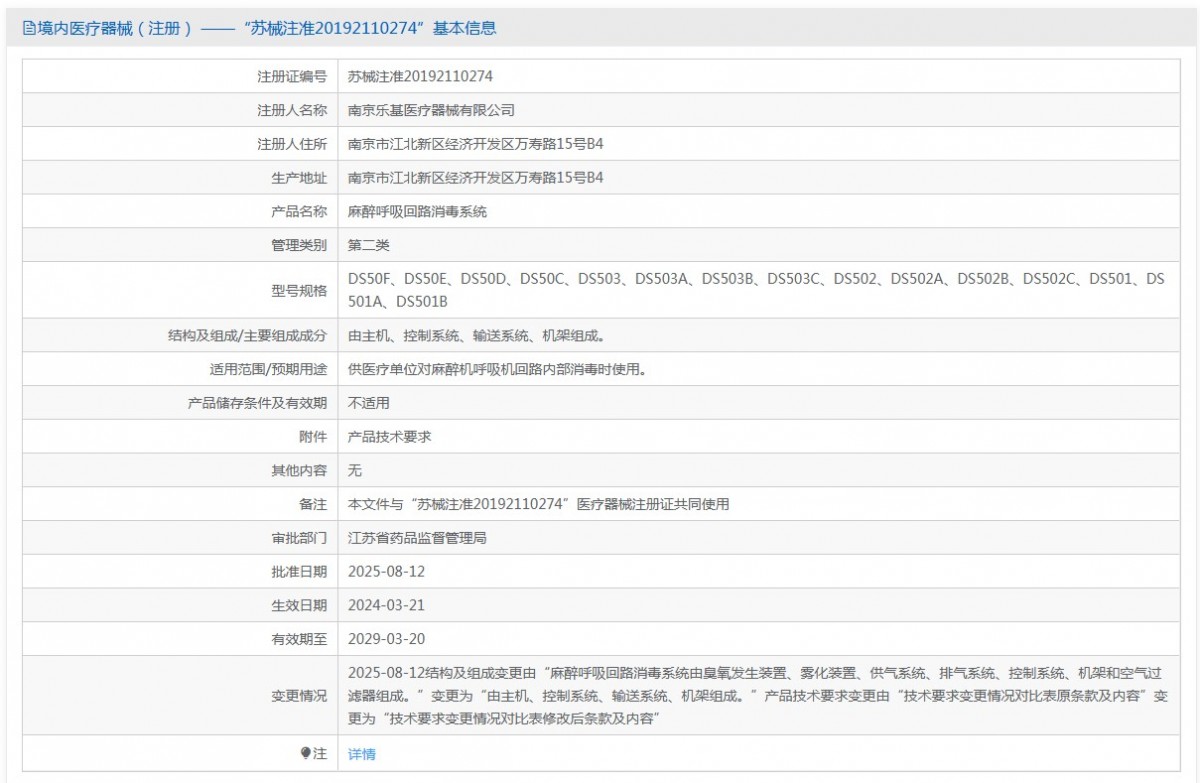Click the document icon before the page title
The height and width of the screenshot is (783, 1200).
[29, 29]
